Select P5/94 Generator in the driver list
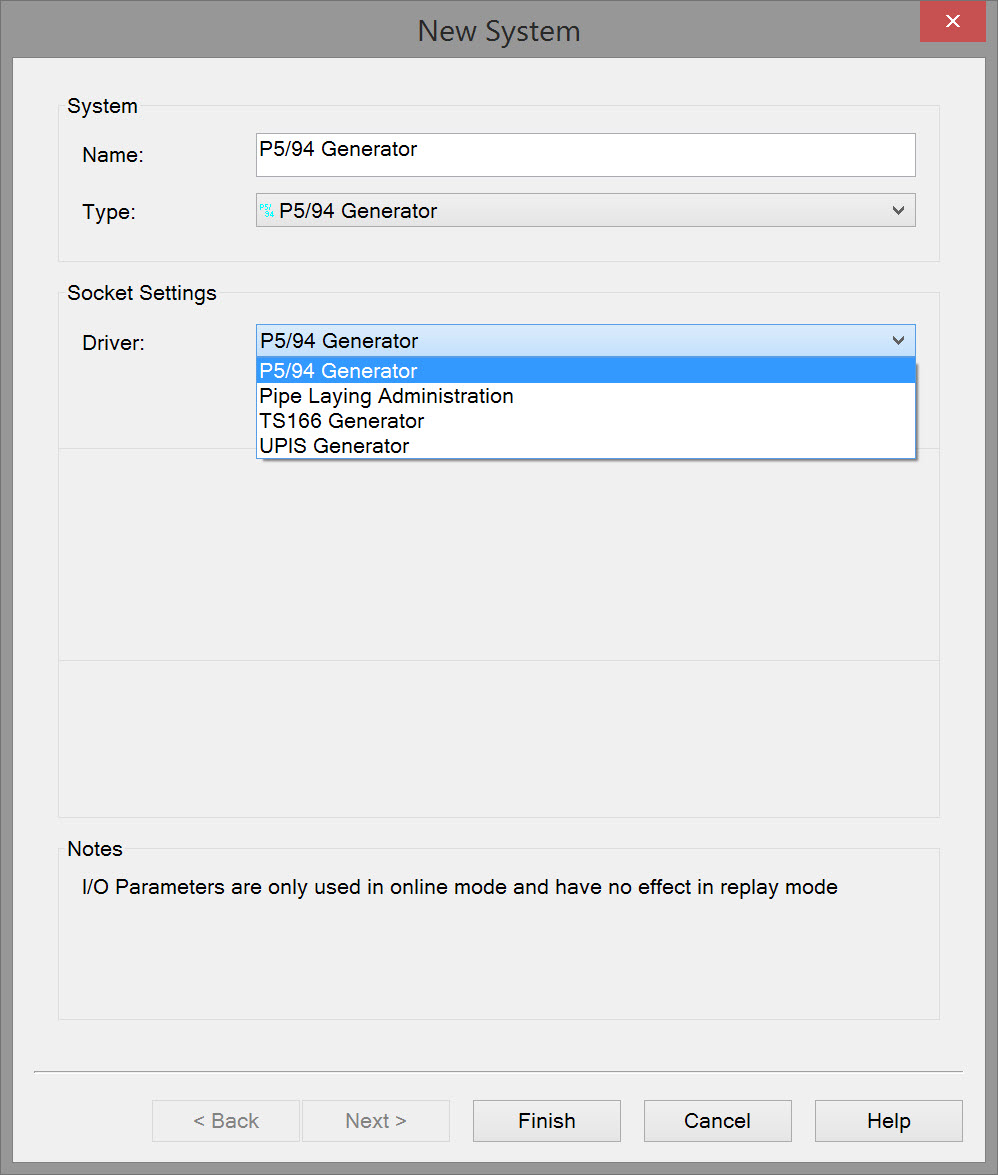Image resolution: width=998 pixels, height=1175 pixels. (x=339, y=371)
